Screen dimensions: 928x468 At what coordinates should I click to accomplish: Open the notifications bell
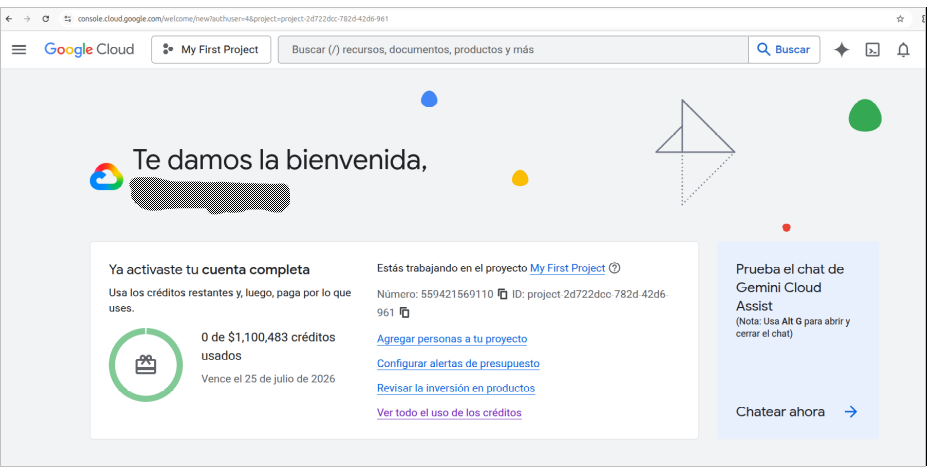[x=903, y=50]
